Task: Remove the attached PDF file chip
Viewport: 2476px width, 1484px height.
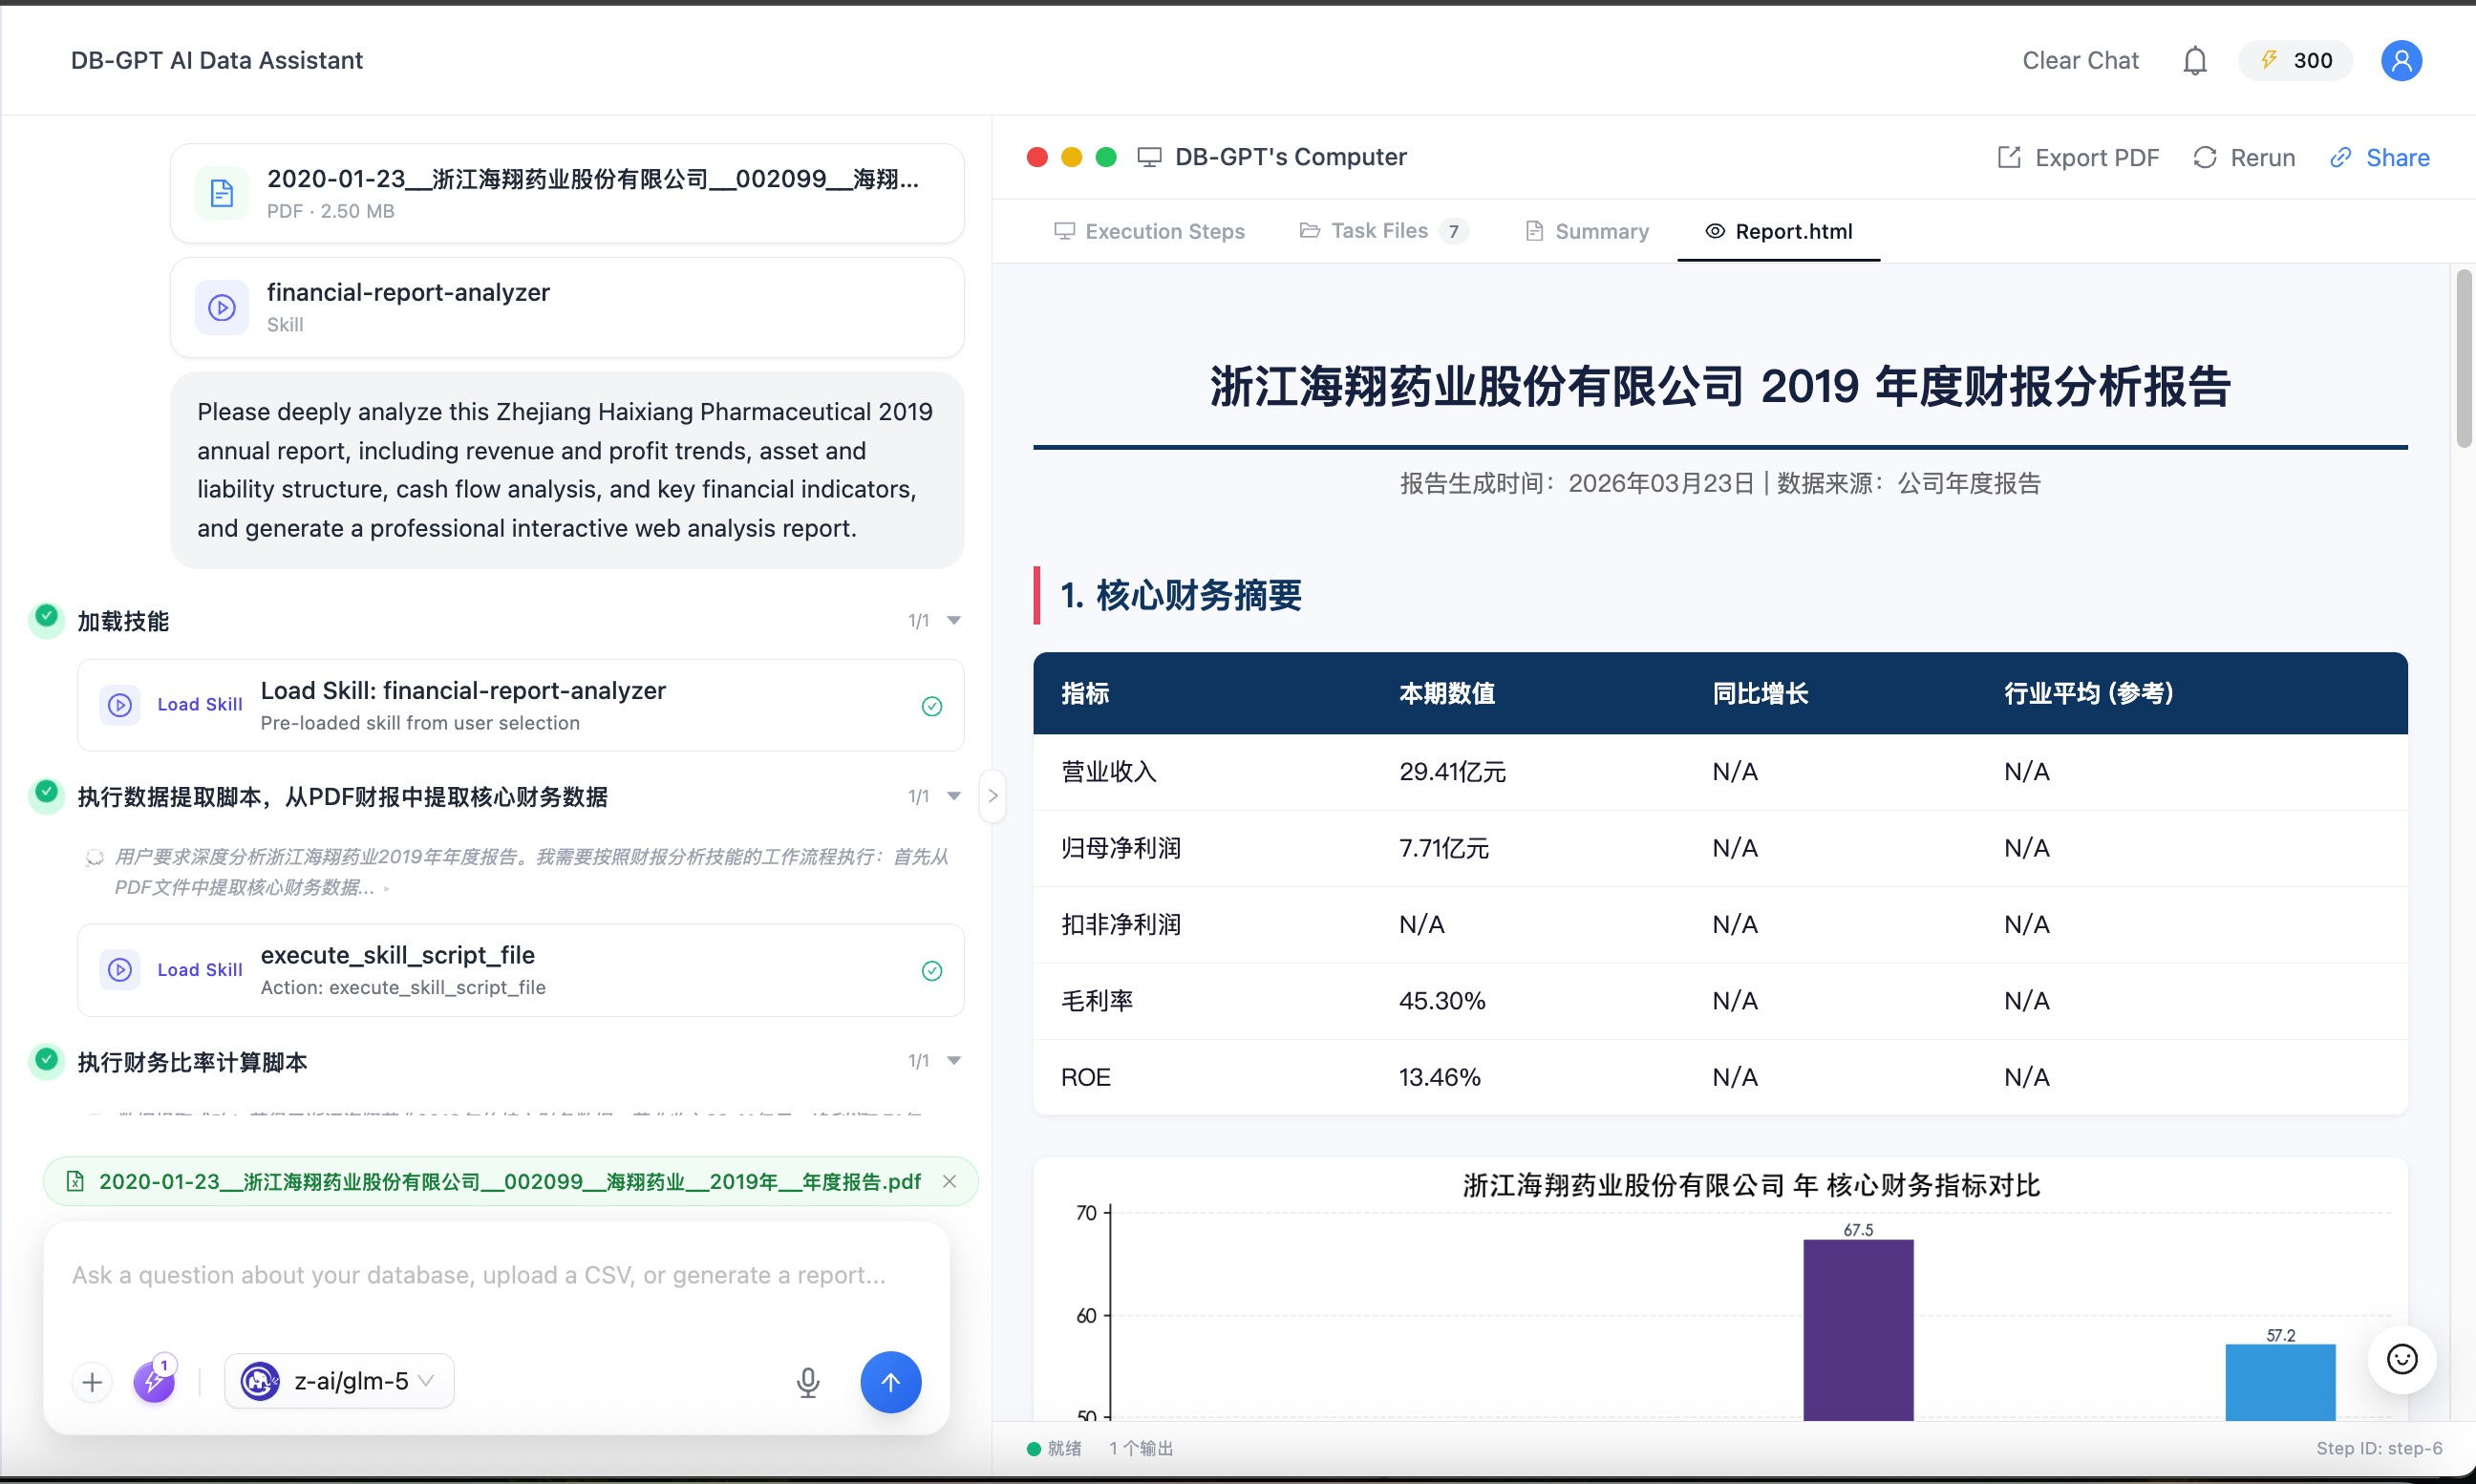Action: [x=949, y=1182]
